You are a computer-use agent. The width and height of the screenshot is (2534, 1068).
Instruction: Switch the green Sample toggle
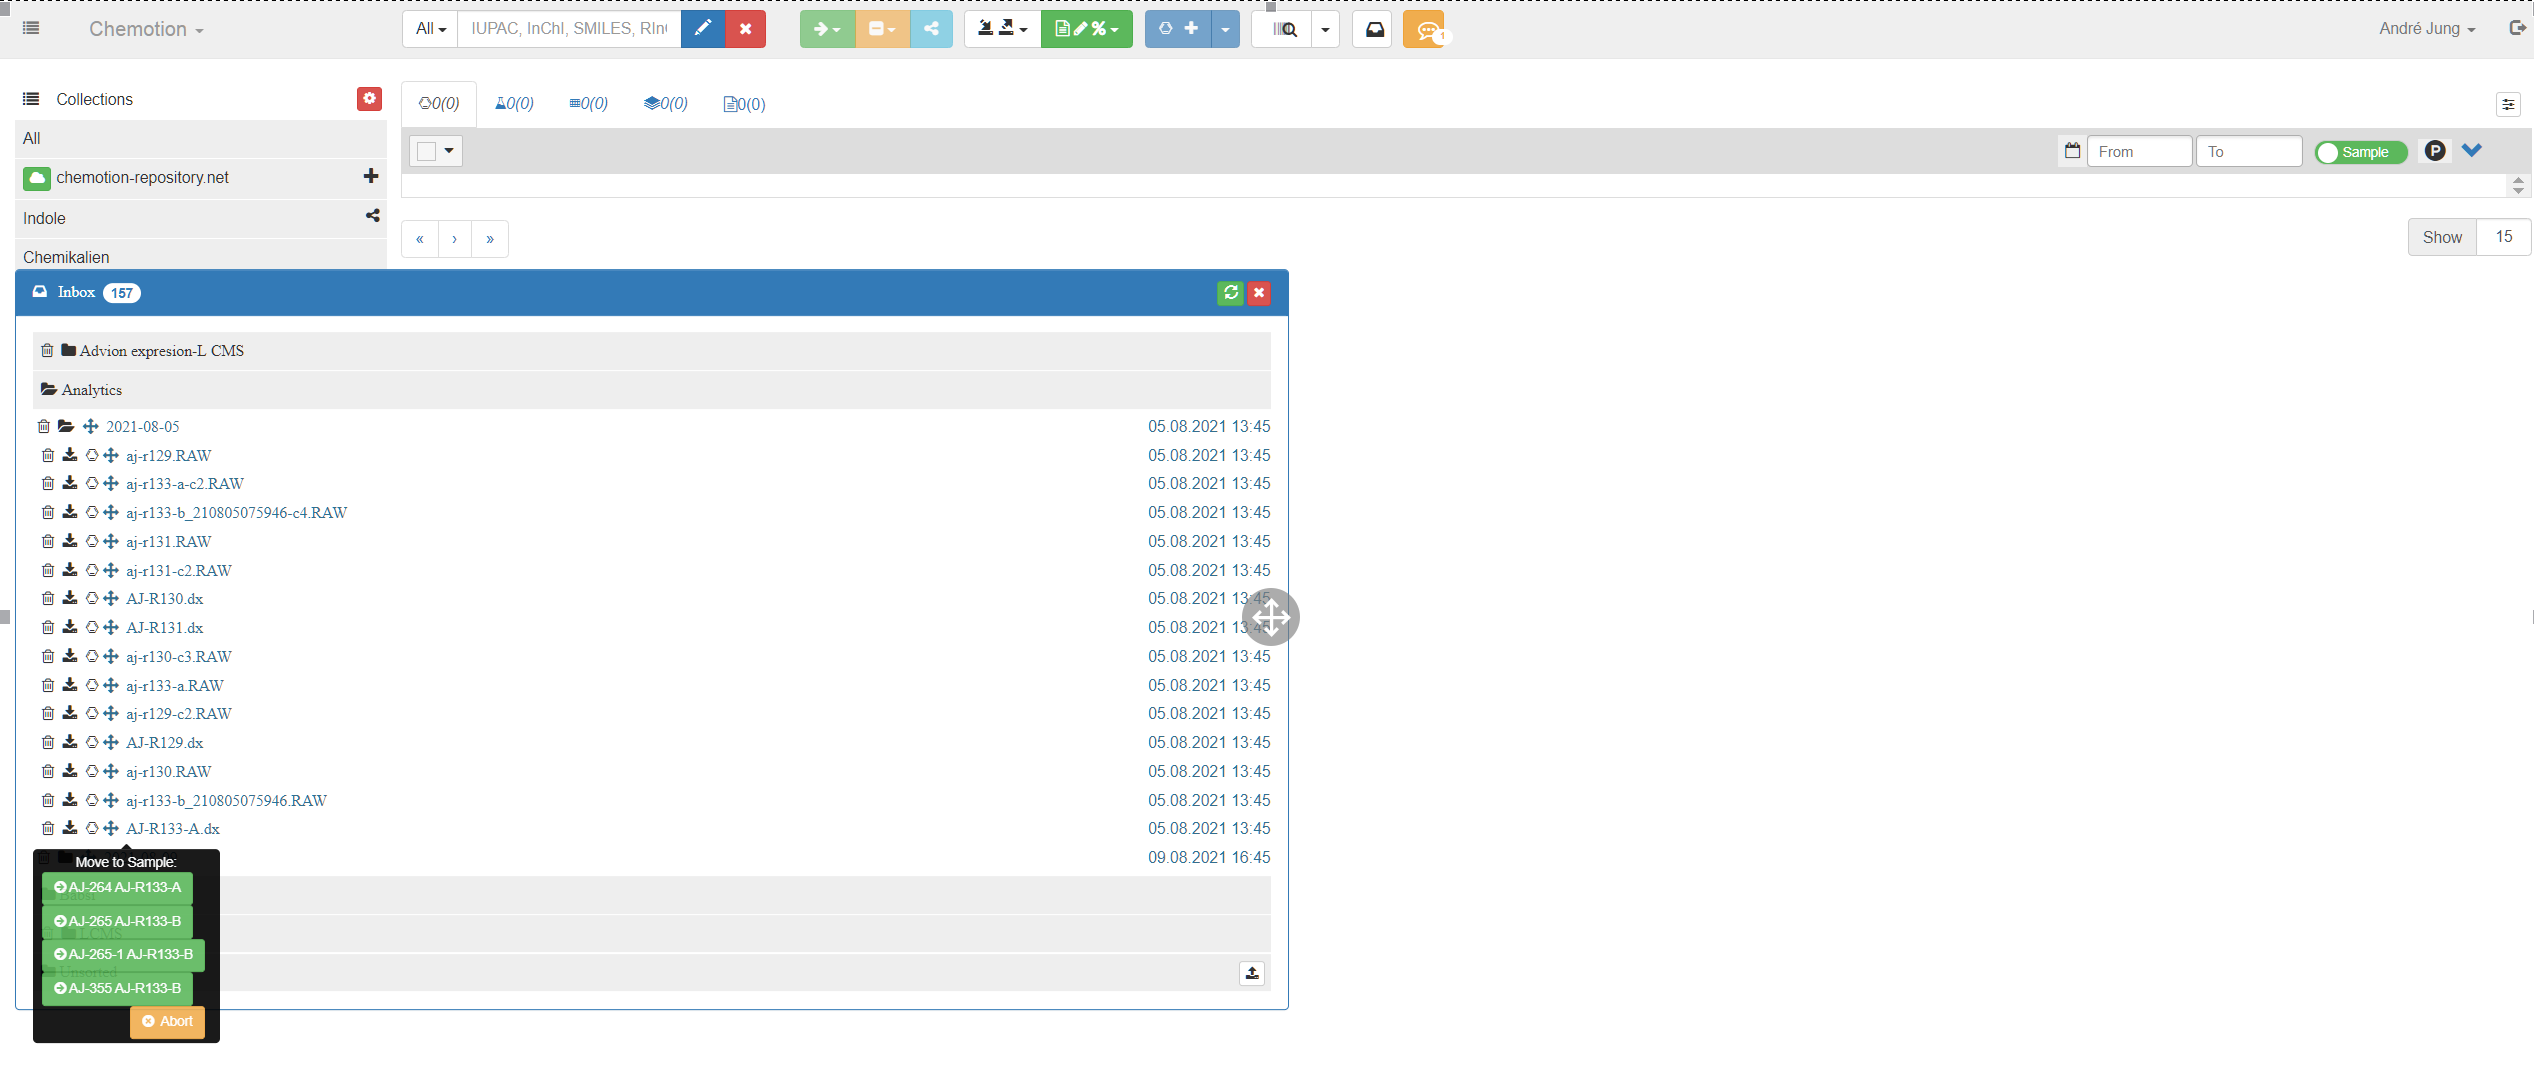(x=2361, y=152)
